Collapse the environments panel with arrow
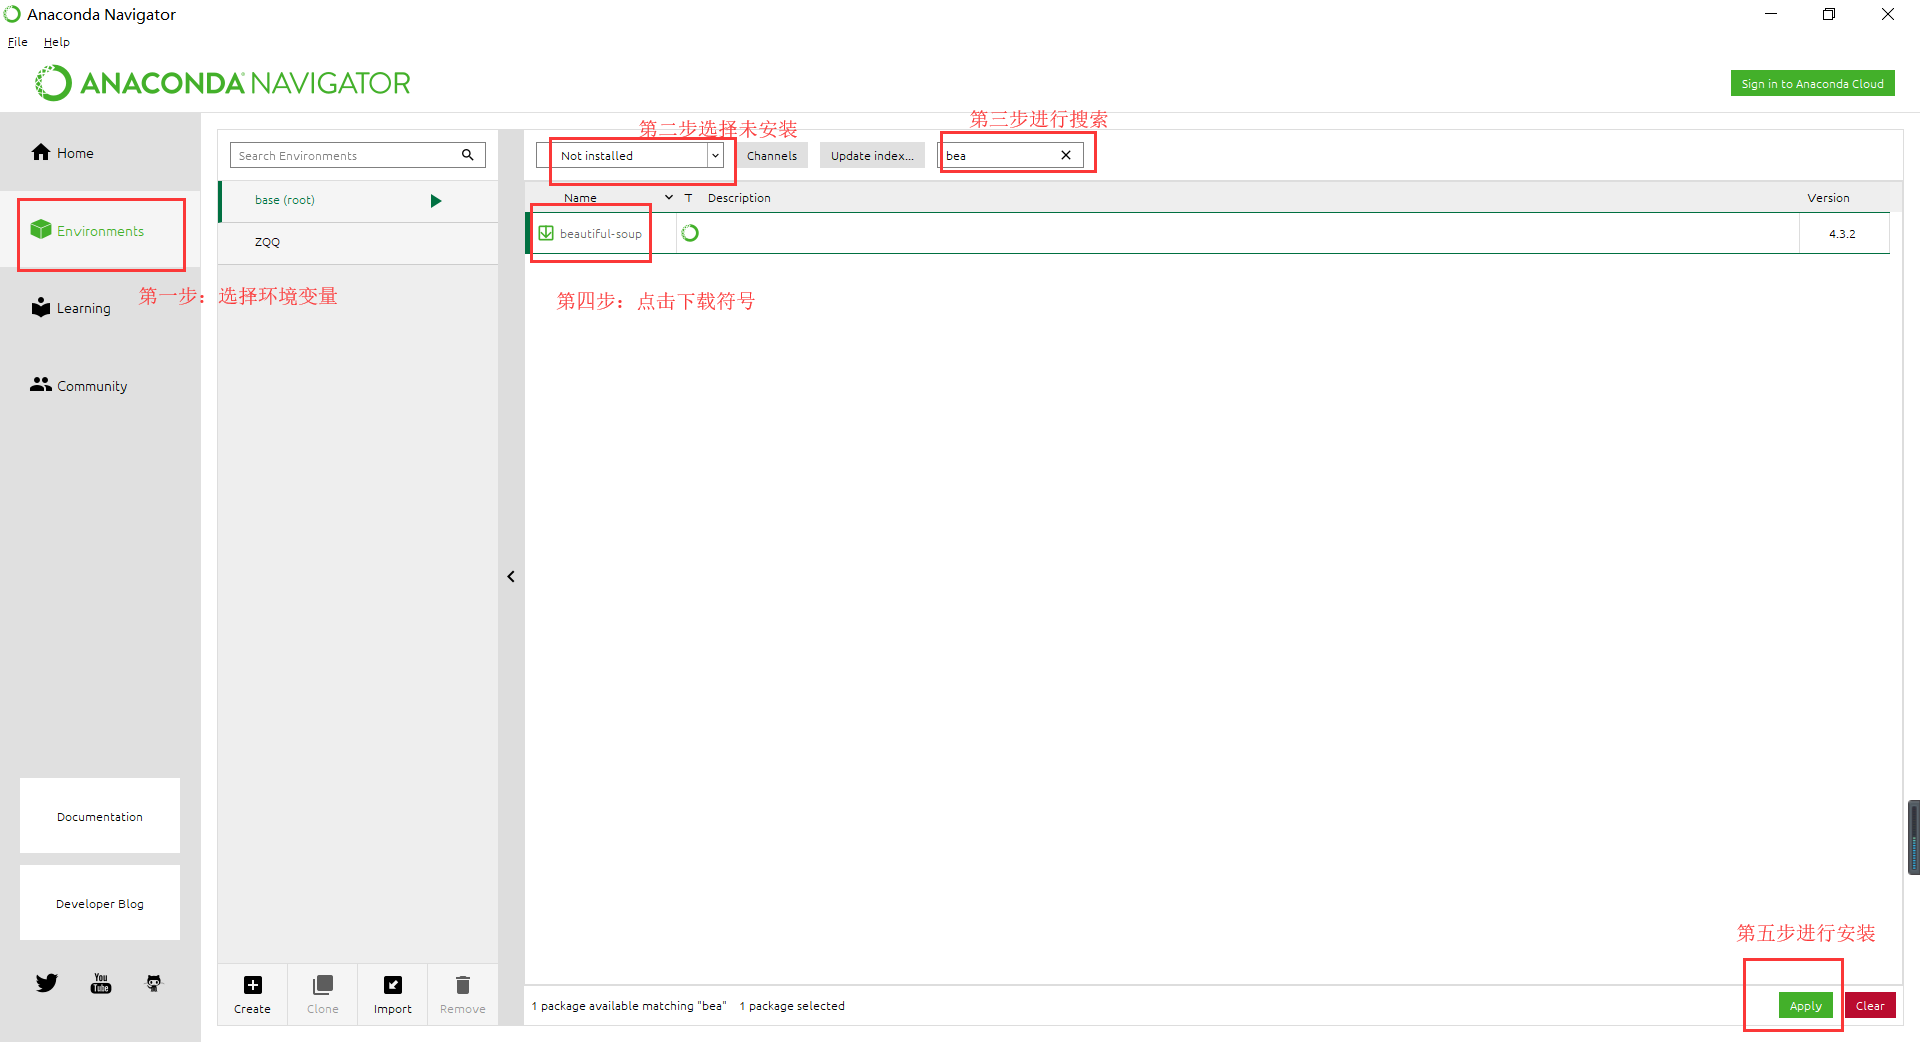Screen dimensions: 1920x1042 [511, 576]
